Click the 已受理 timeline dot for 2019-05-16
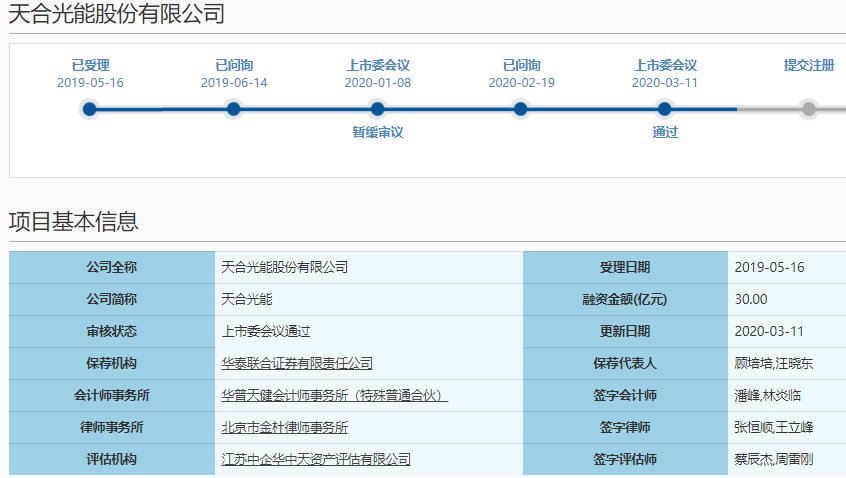This screenshot has width=846, height=478. coord(90,109)
